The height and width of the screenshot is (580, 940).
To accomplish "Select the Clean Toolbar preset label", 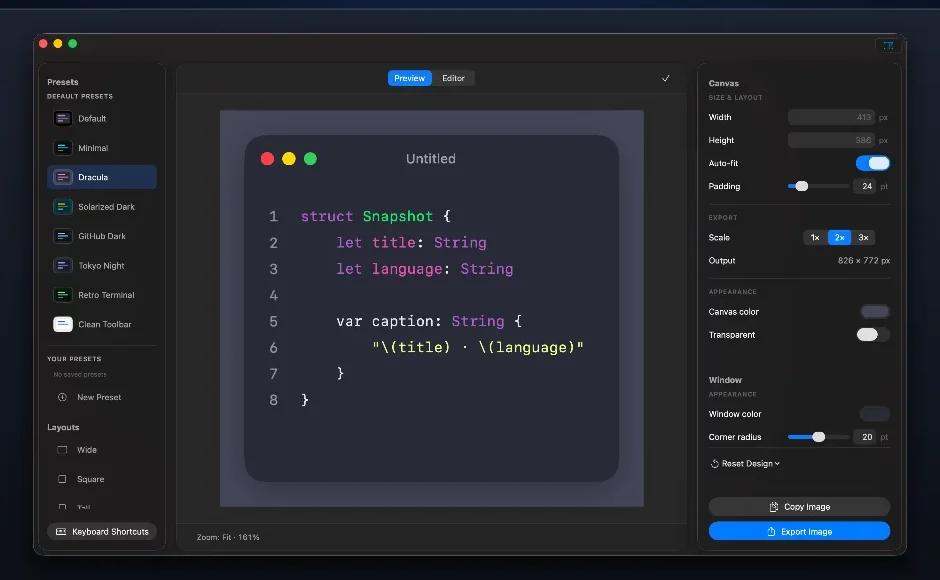I will click(x=104, y=324).
